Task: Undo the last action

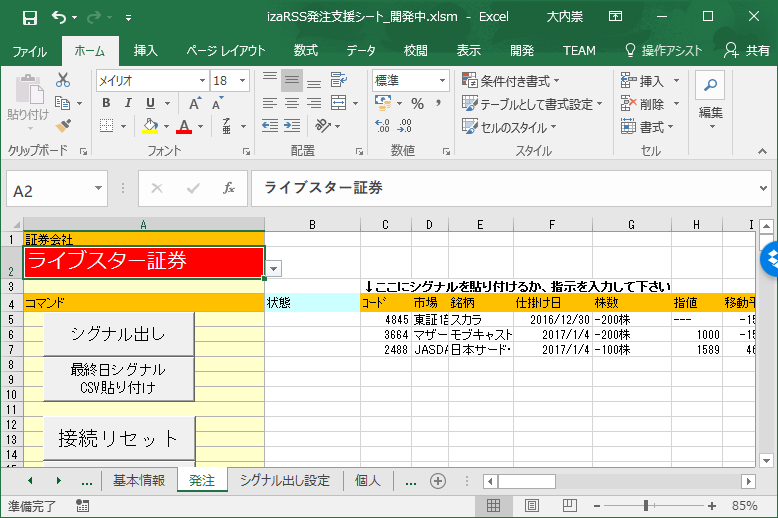Action: pos(59,17)
